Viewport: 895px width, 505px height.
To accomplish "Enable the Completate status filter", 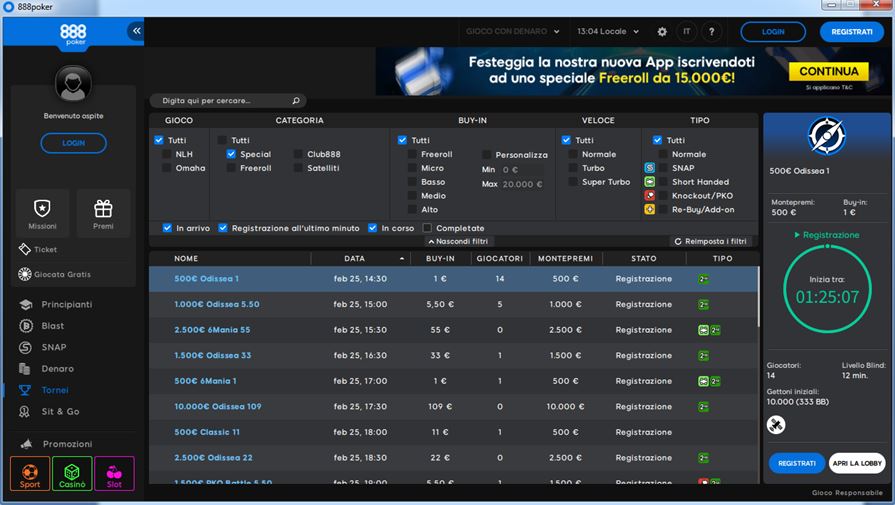I will [427, 228].
